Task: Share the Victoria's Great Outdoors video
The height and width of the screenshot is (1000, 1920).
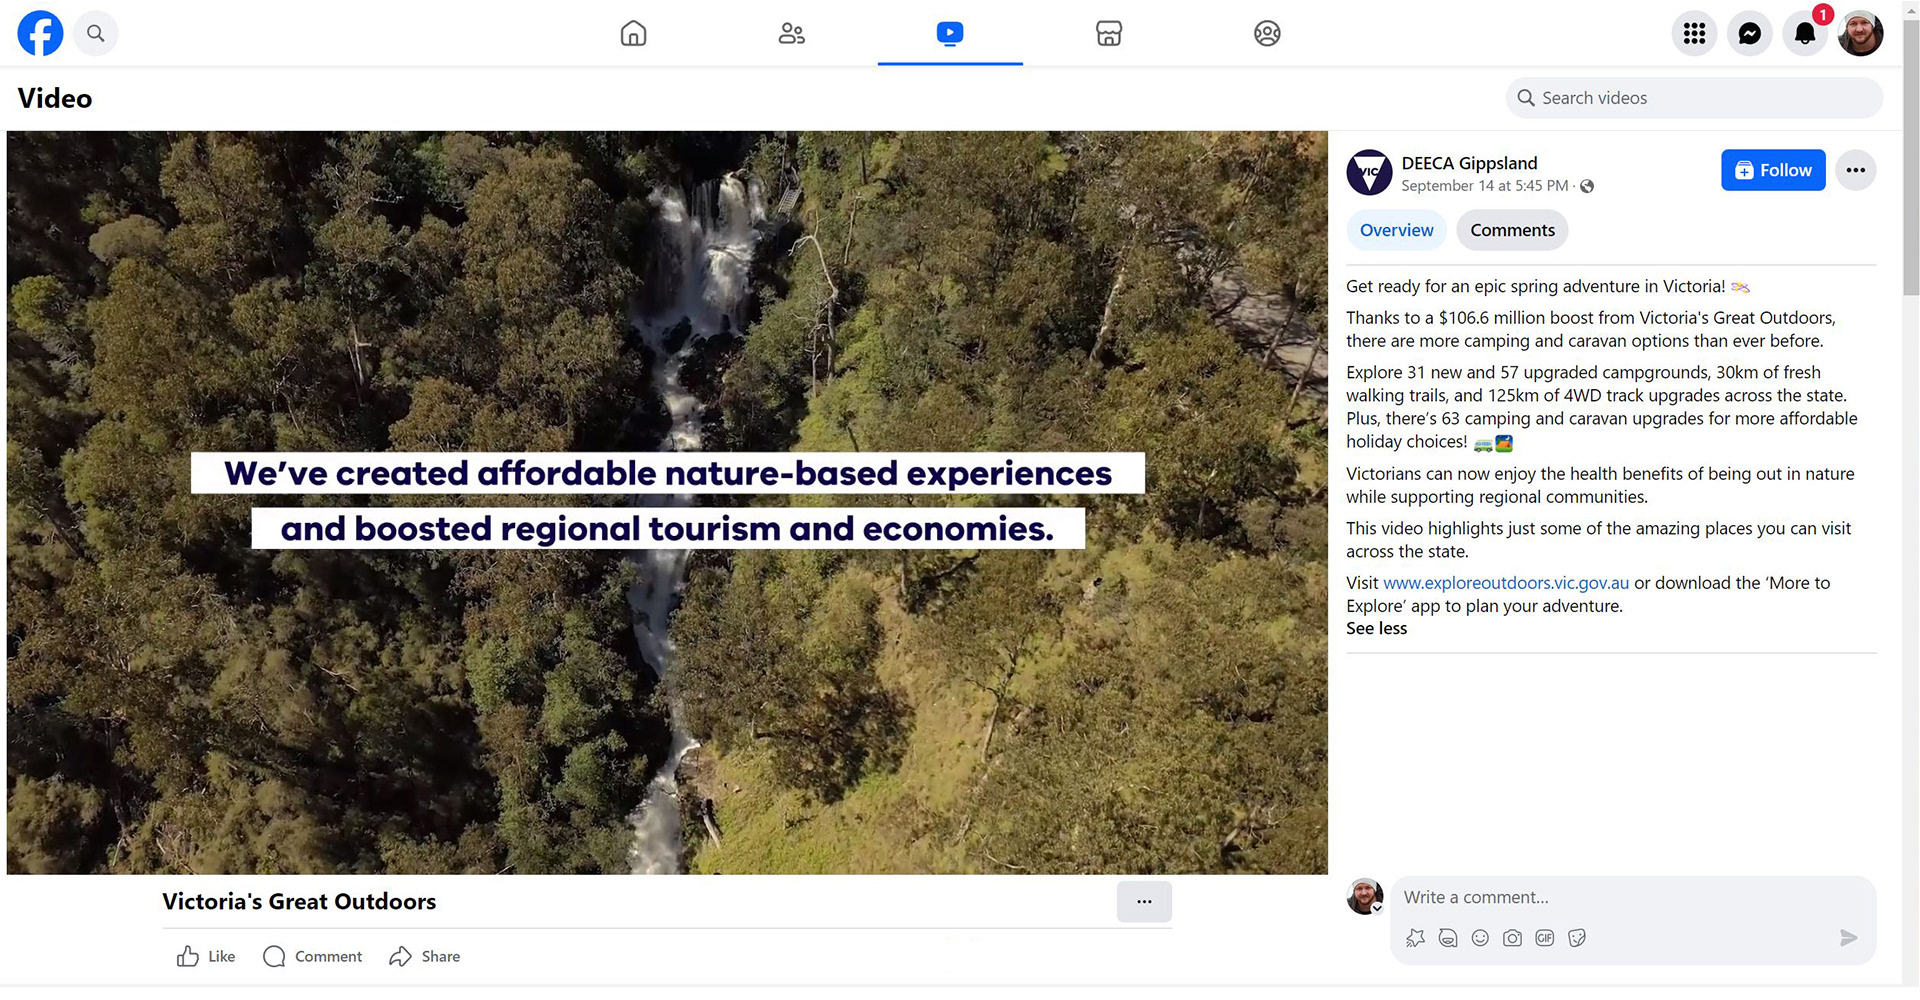Action: (425, 957)
